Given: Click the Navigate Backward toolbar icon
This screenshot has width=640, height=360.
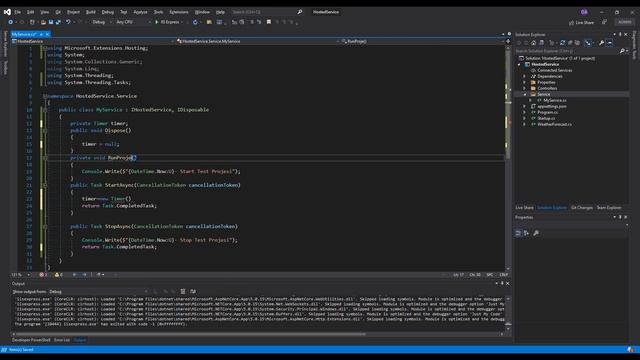Looking at the screenshot, I should [11, 22].
